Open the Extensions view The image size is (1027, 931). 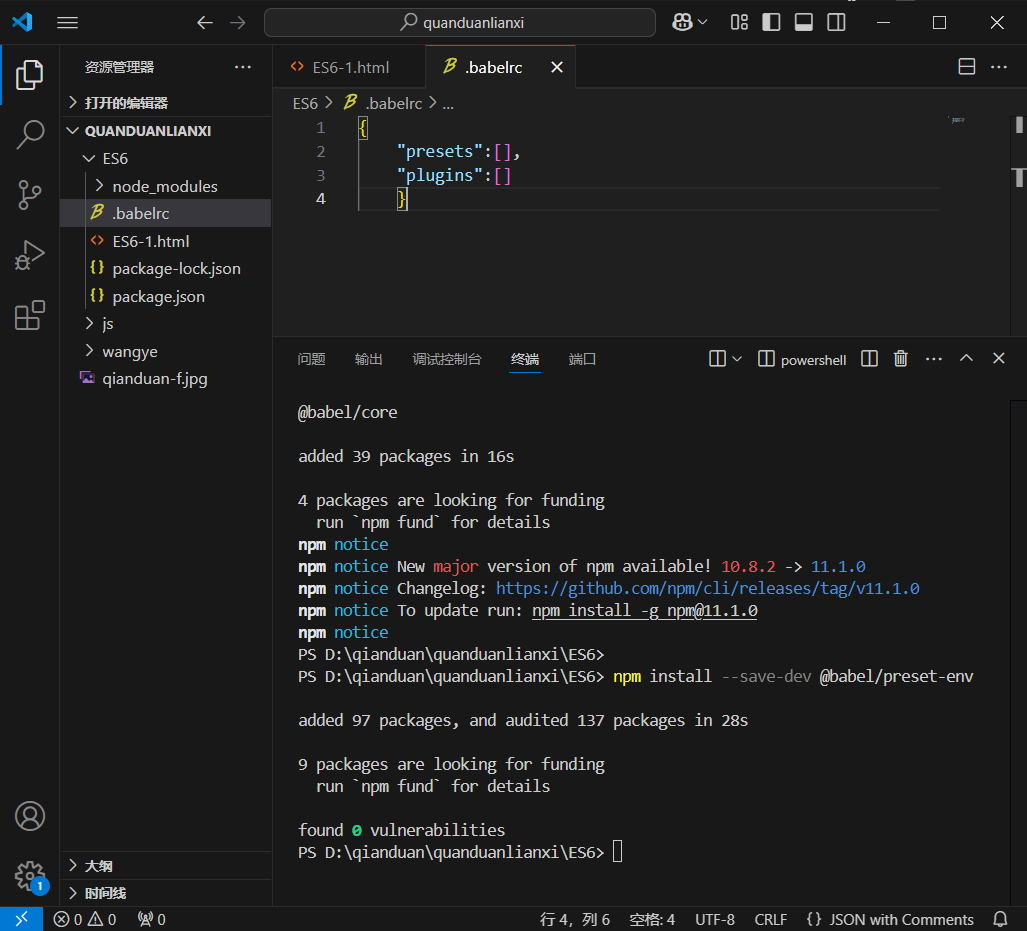coord(30,316)
